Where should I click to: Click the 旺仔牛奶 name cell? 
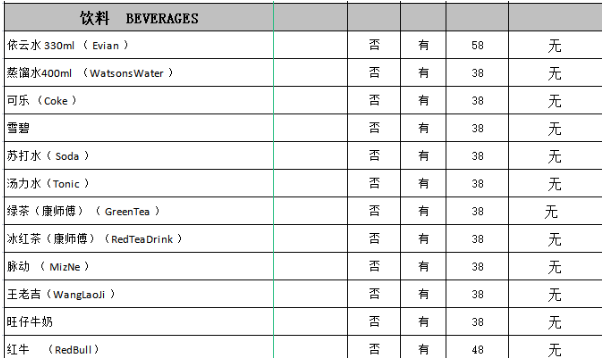pyautogui.click(x=139, y=322)
